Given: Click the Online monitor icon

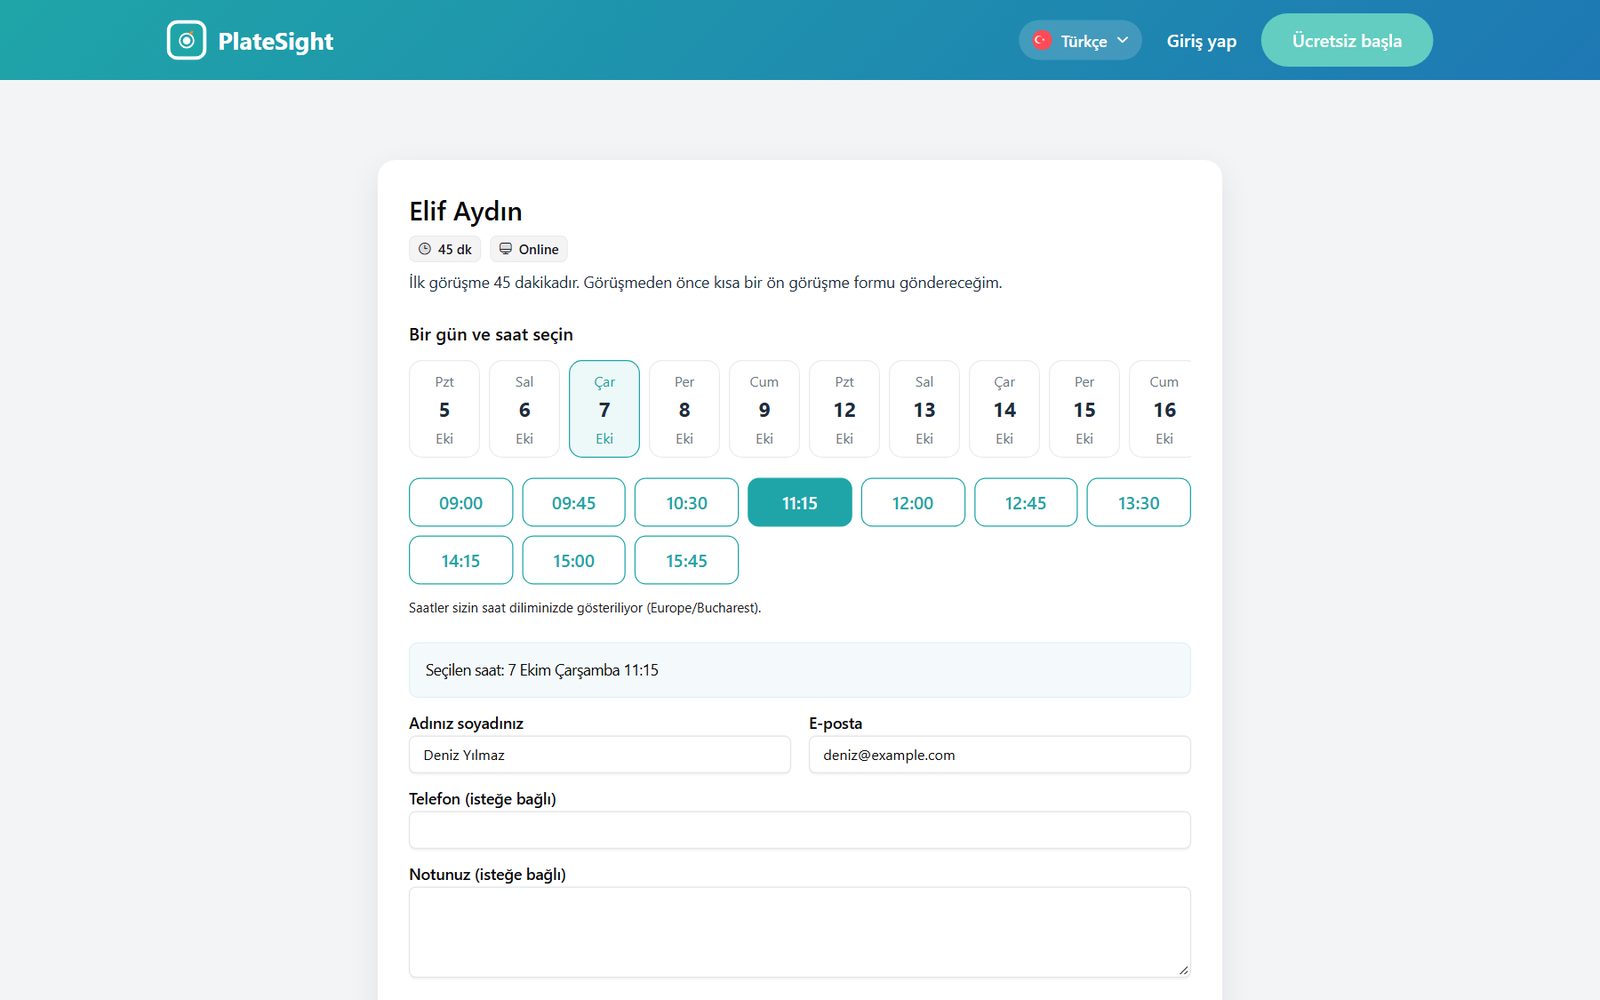Looking at the screenshot, I should [506, 249].
